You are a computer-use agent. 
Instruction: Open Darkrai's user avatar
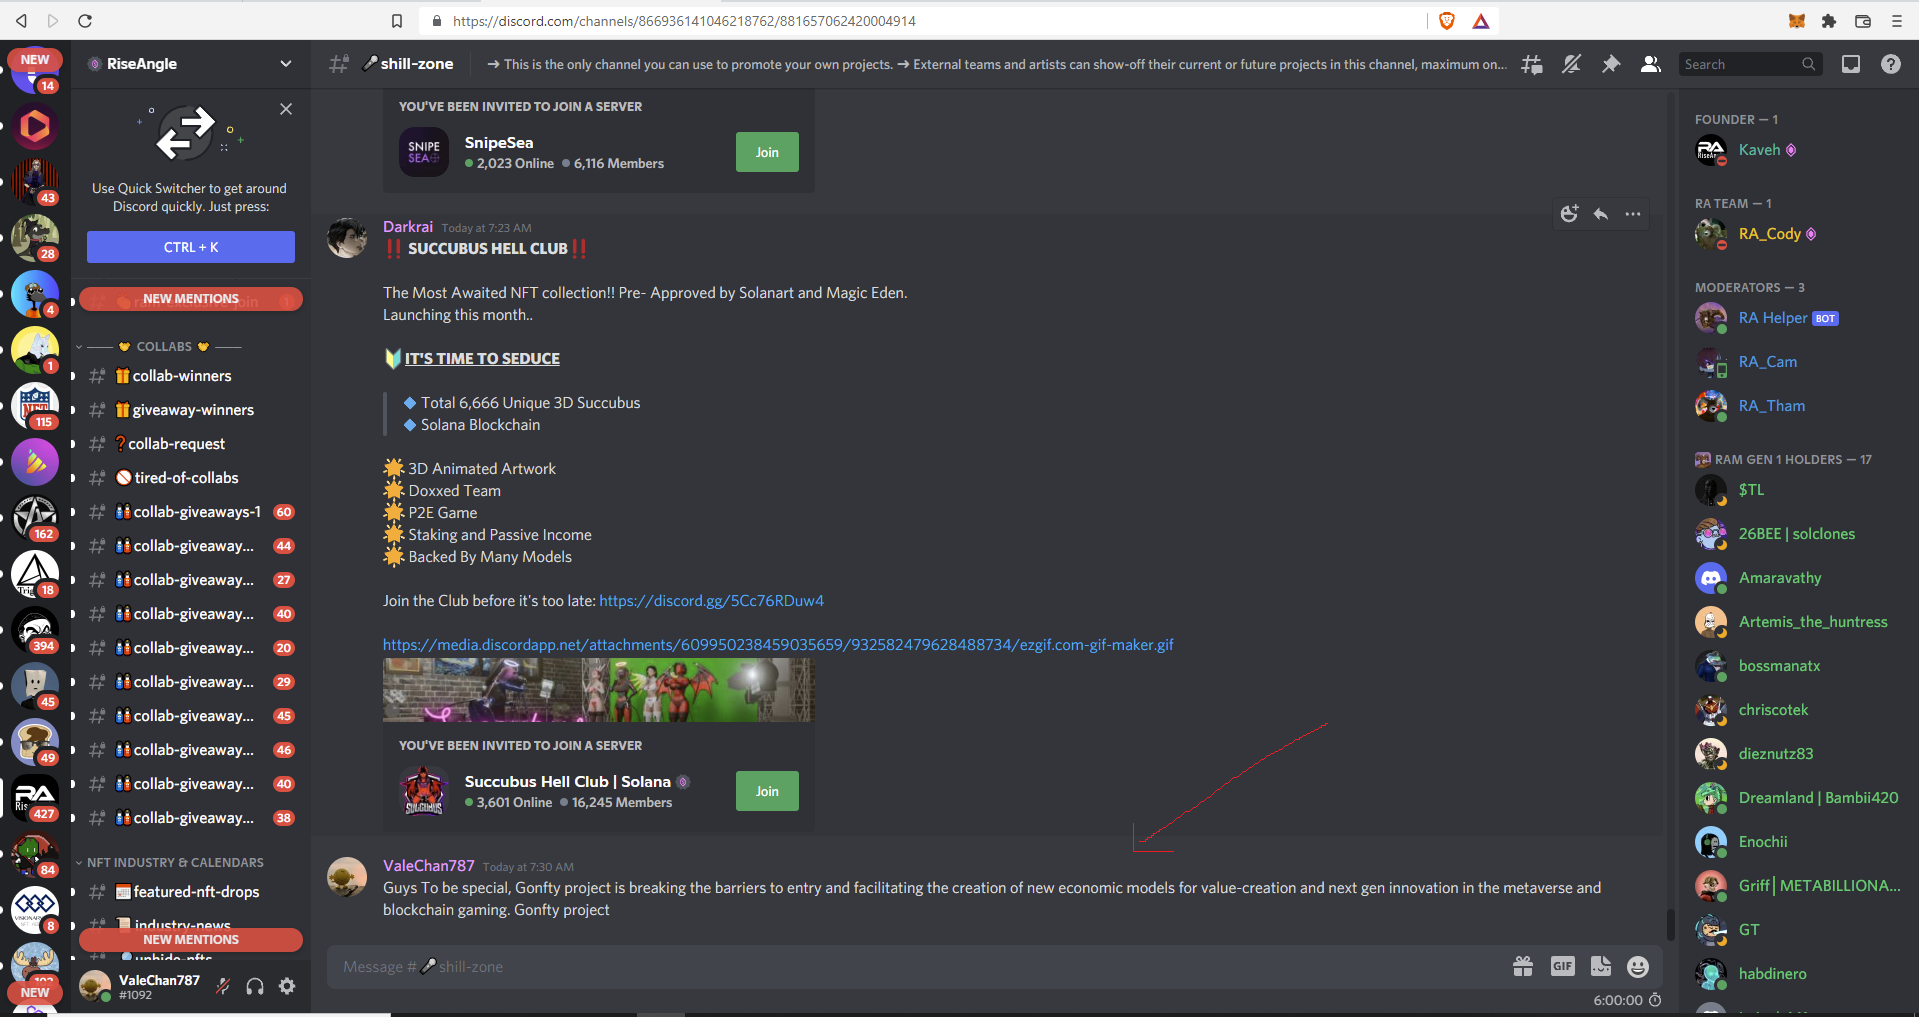[347, 238]
